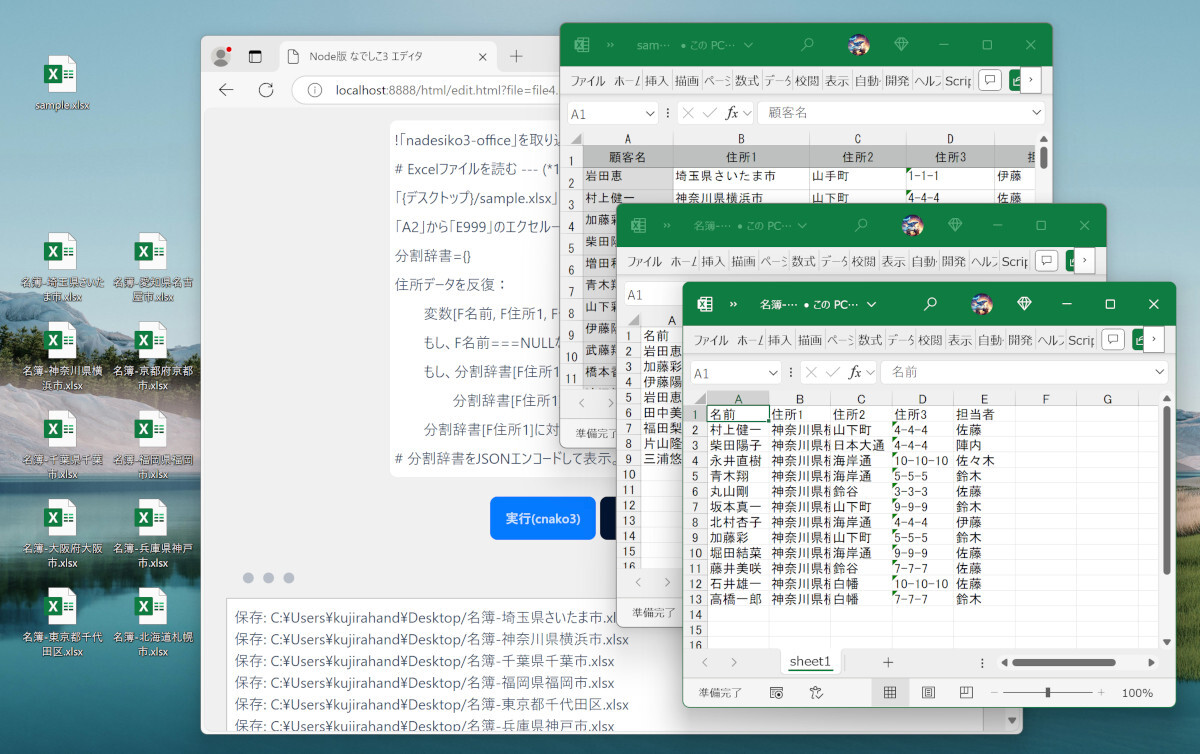The image size is (1200, 754).
Task: Open the 校閲 tab in the sample.xlsx window
Action: pos(807,81)
